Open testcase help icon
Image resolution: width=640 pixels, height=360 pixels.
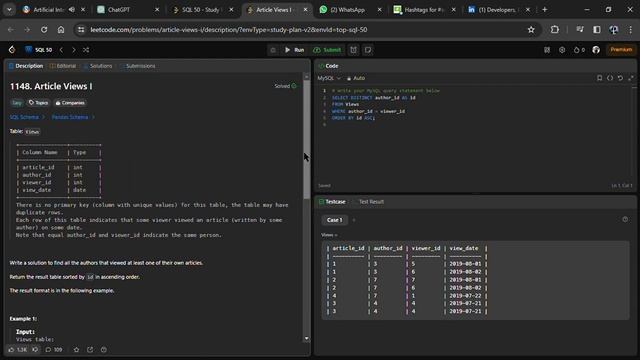pos(625,220)
